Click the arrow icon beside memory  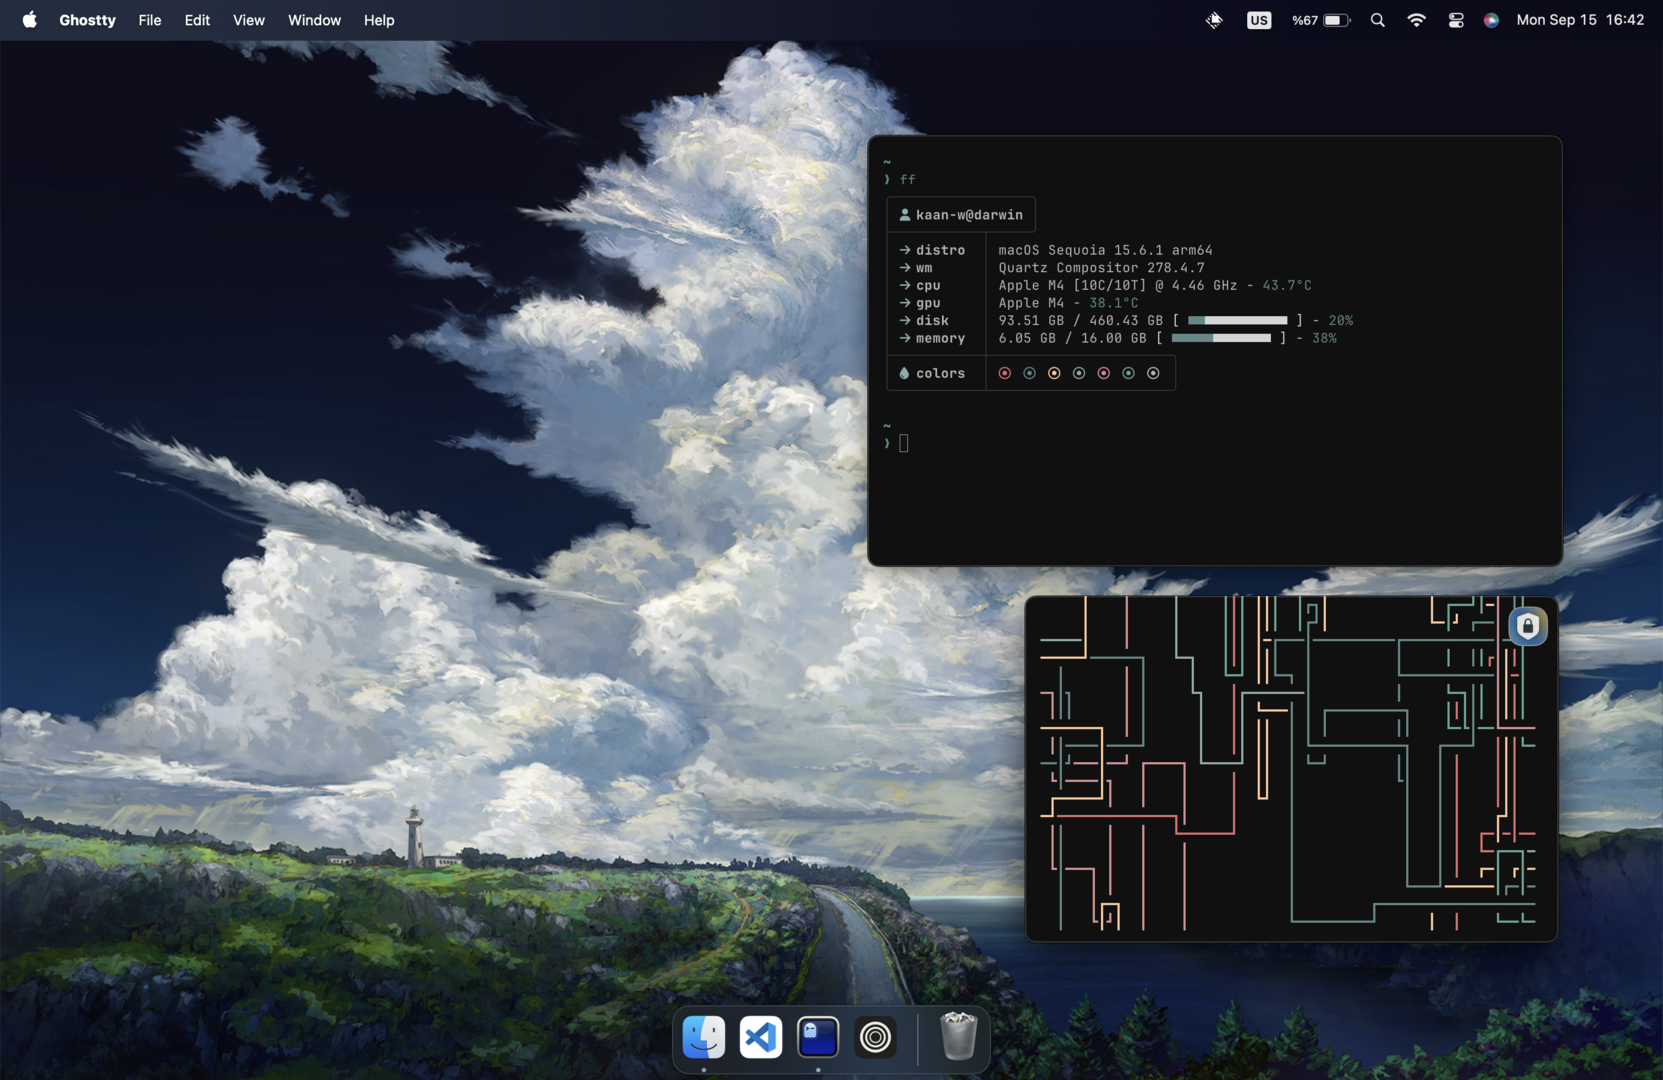[x=905, y=338]
